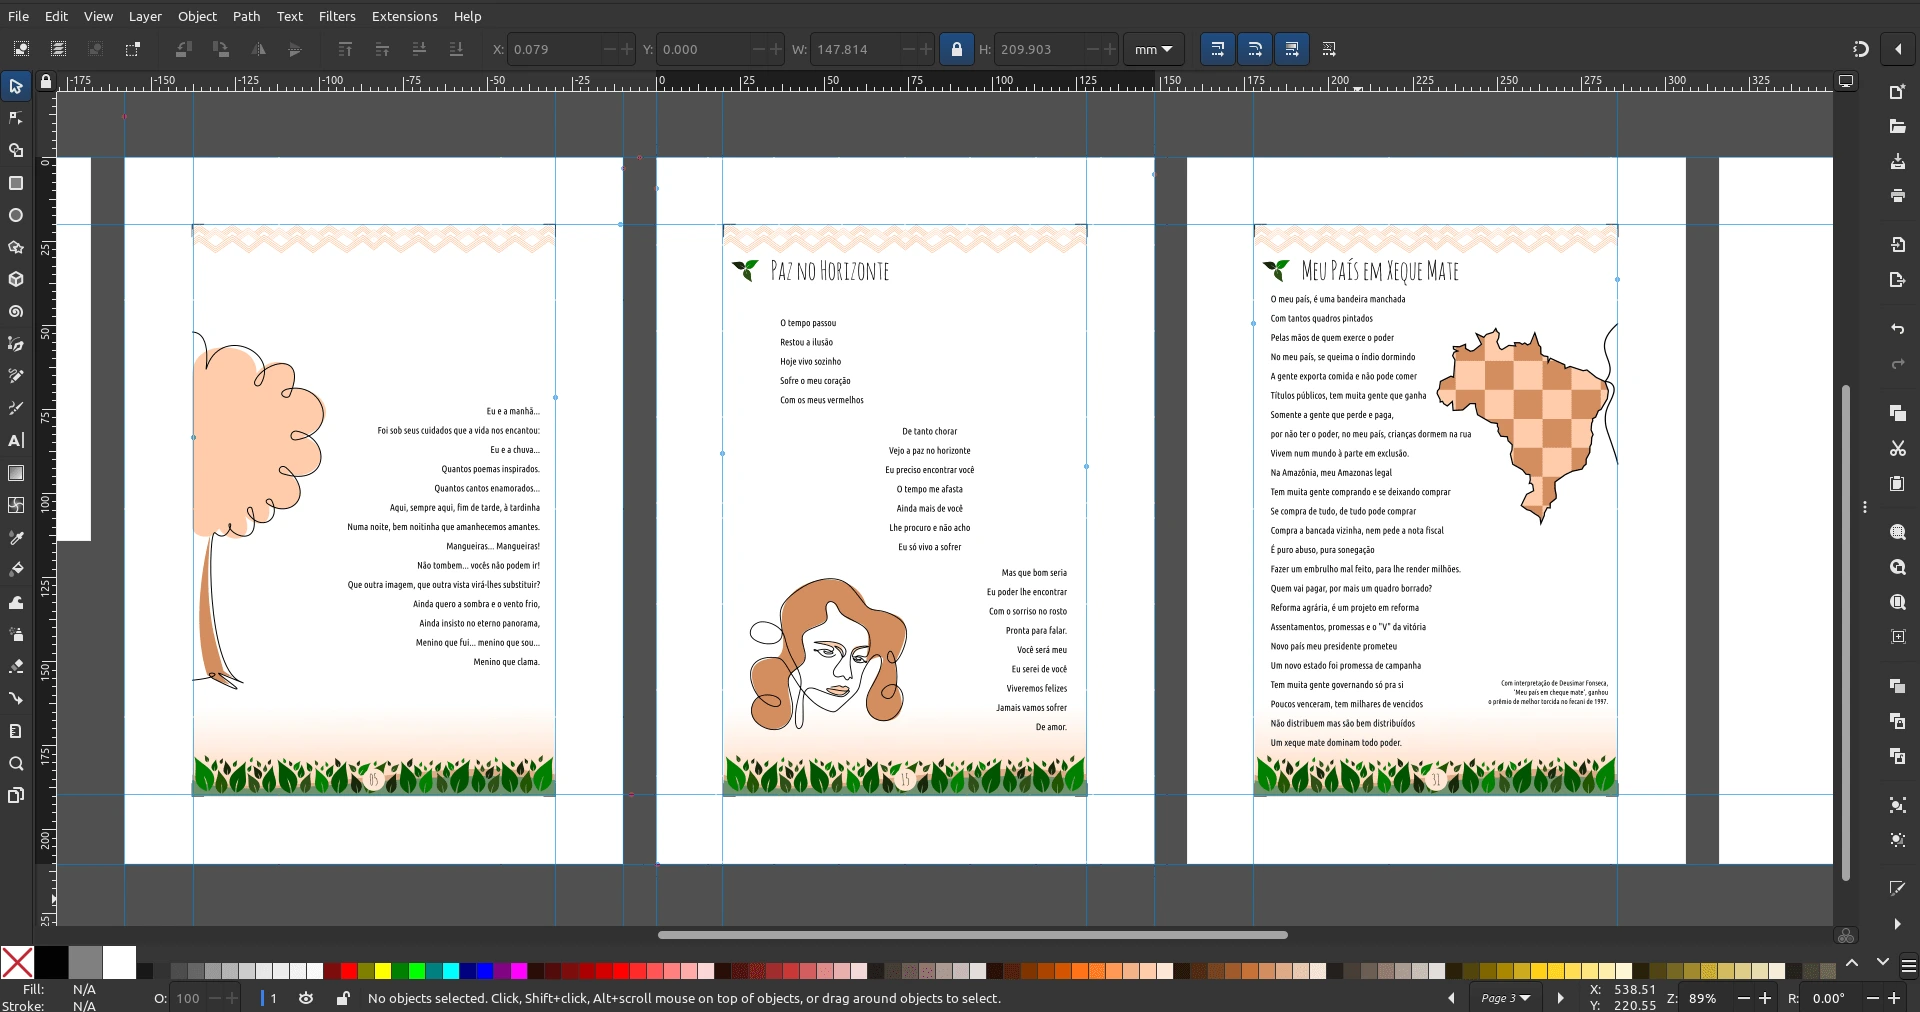Toggle the width/height ratio lock
Image resolution: width=1920 pixels, height=1012 pixels.
(x=957, y=49)
